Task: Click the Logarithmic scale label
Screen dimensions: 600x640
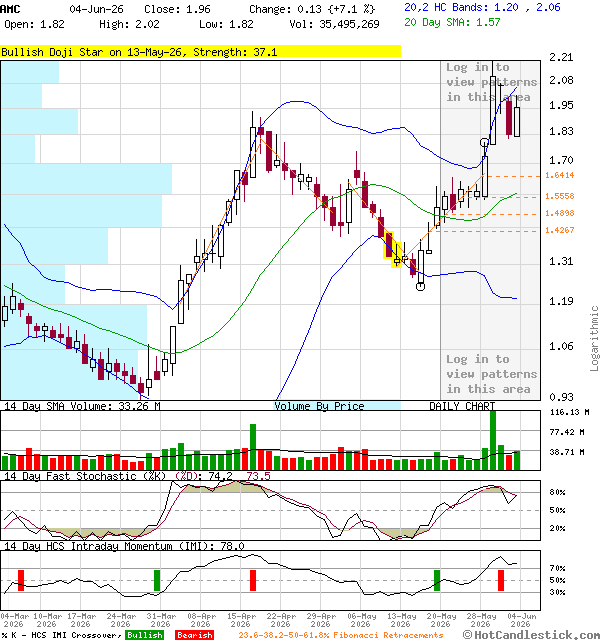Action: point(594,338)
